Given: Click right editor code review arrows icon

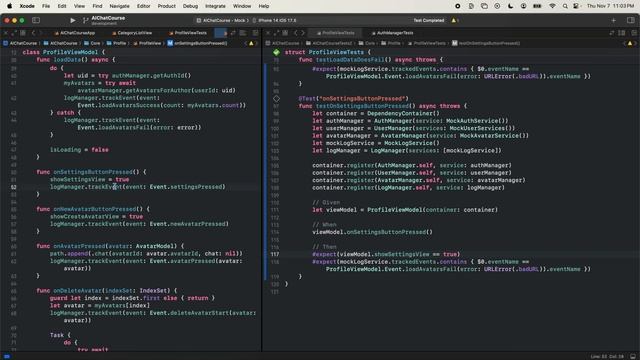Looking at the screenshot, I should coord(612,33).
